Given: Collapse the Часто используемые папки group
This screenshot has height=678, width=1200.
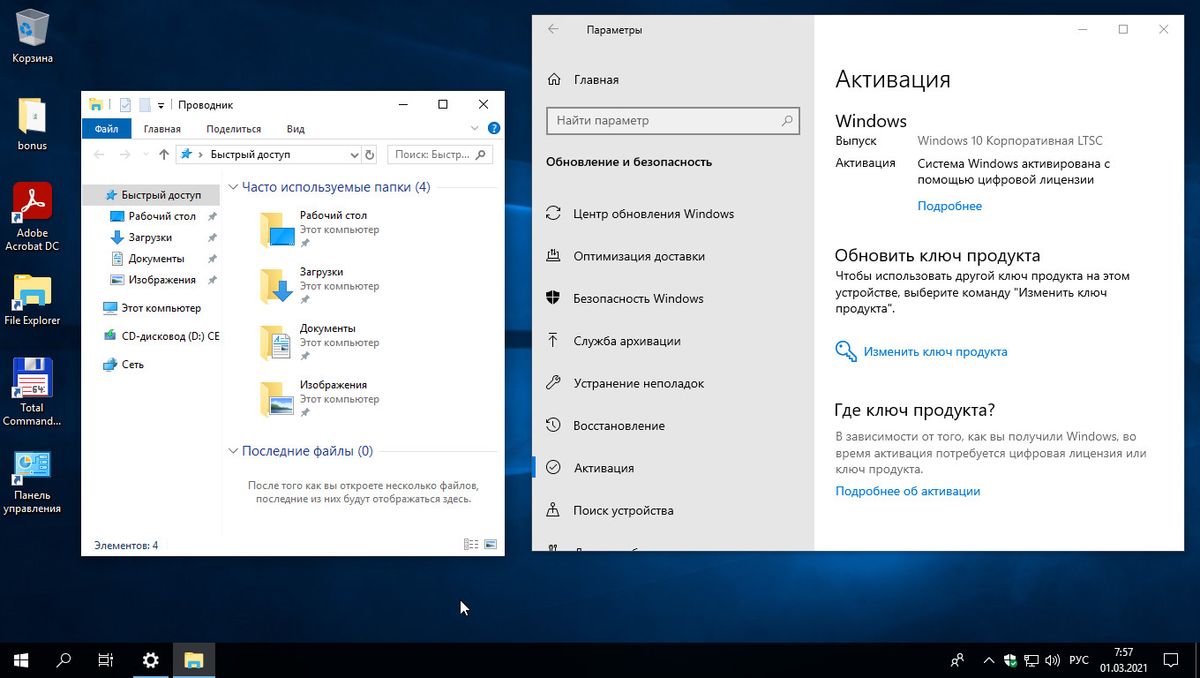Looking at the screenshot, I should tap(234, 187).
